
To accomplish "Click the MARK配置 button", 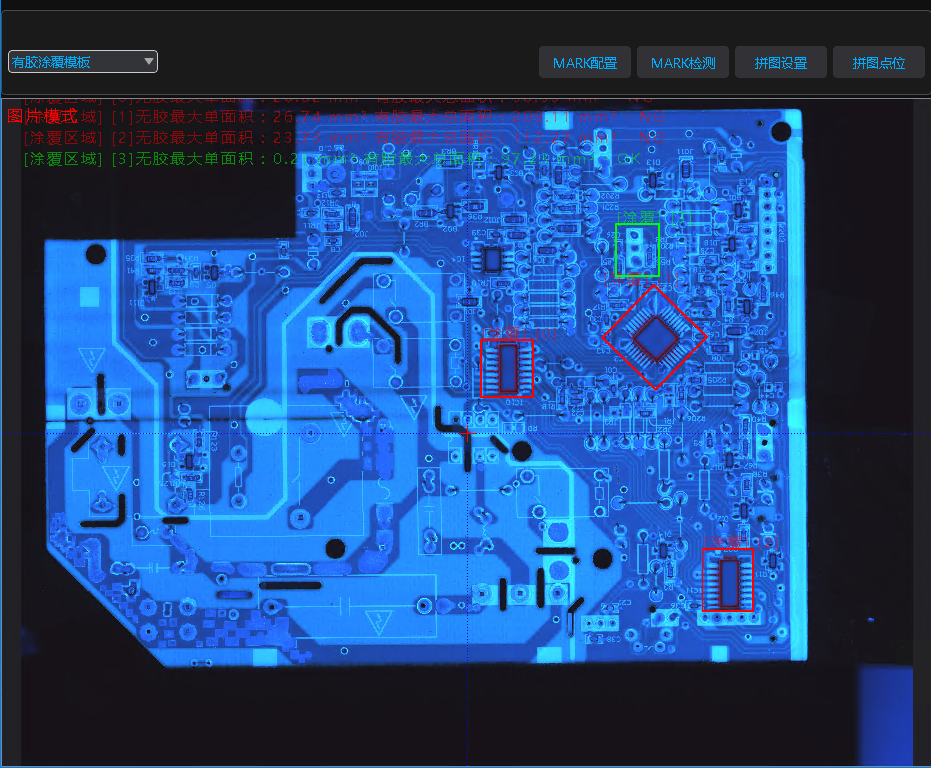I will tap(585, 63).
